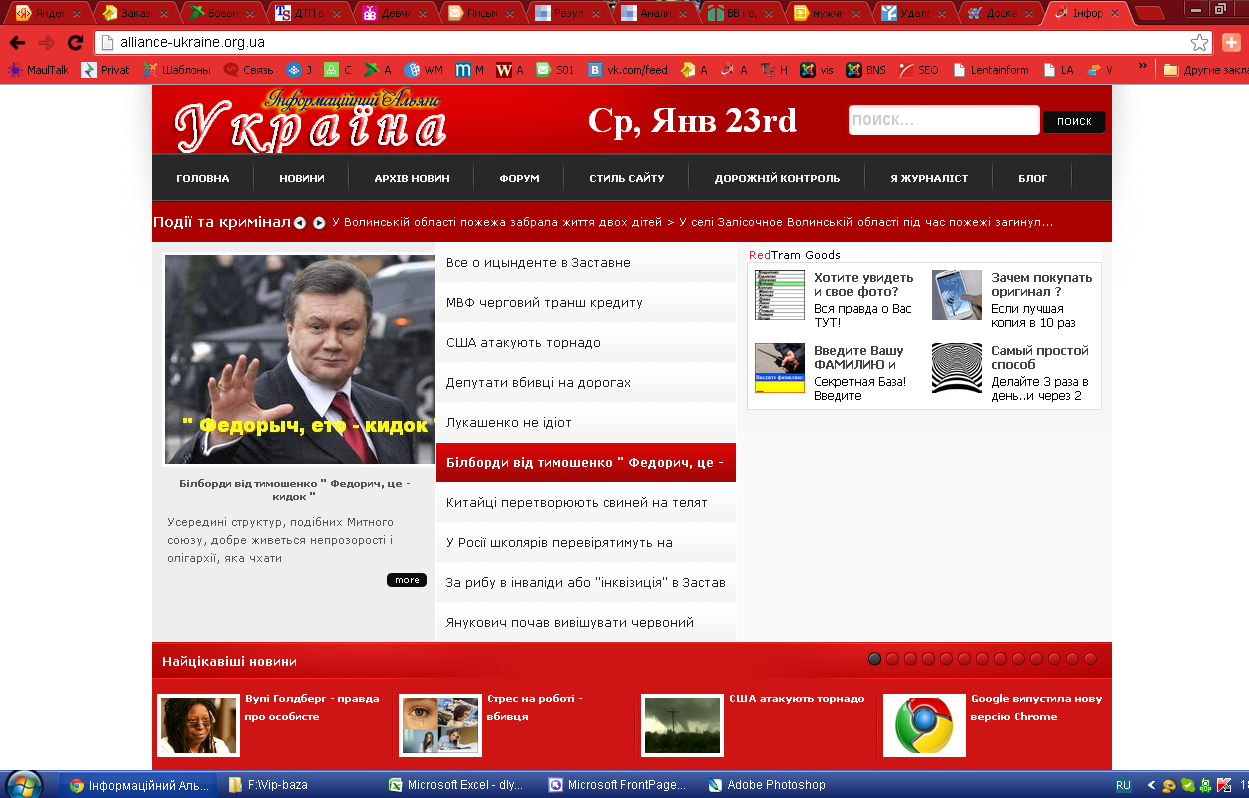
Task: Select the last carousel navigation dot
Action: pos(1090,658)
